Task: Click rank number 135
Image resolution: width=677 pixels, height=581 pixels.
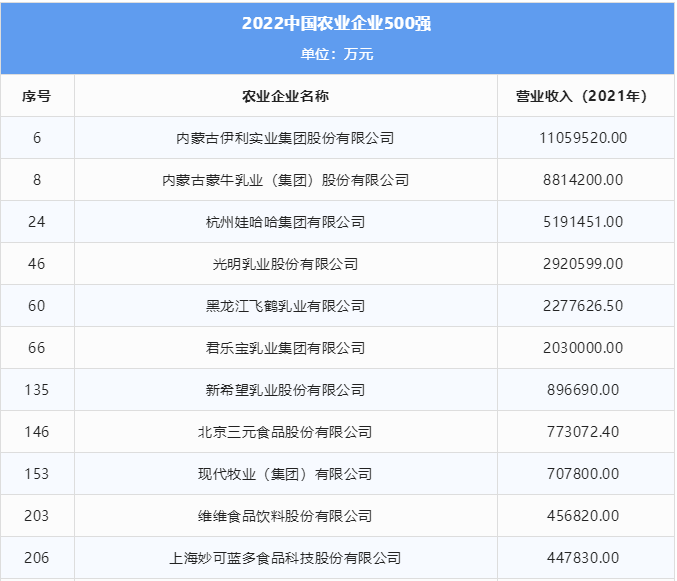Action: pyautogui.click(x=37, y=390)
